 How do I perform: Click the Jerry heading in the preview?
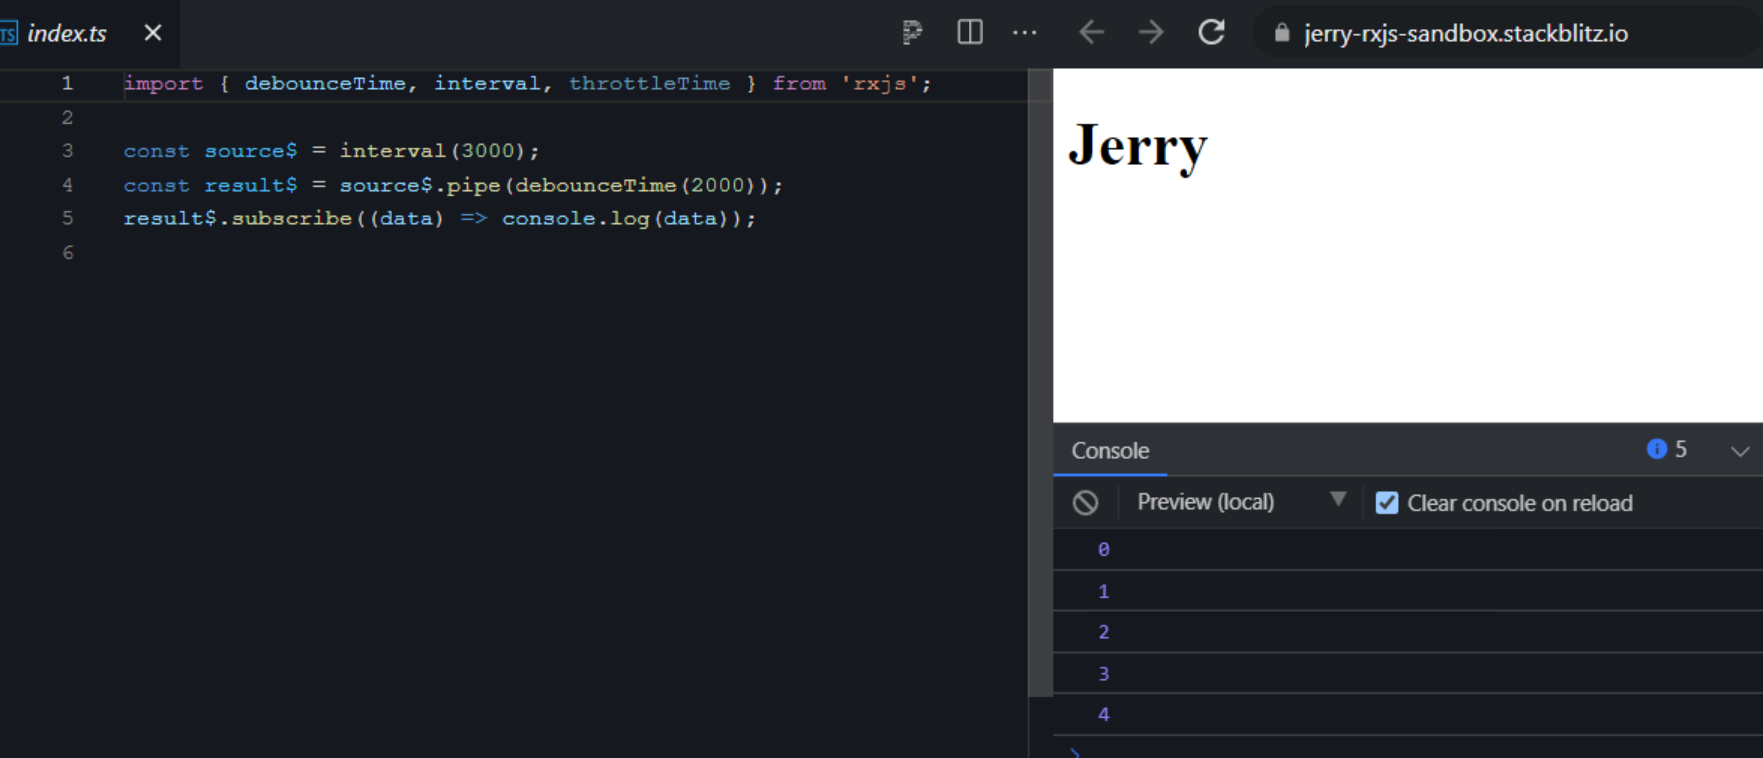tap(1138, 147)
